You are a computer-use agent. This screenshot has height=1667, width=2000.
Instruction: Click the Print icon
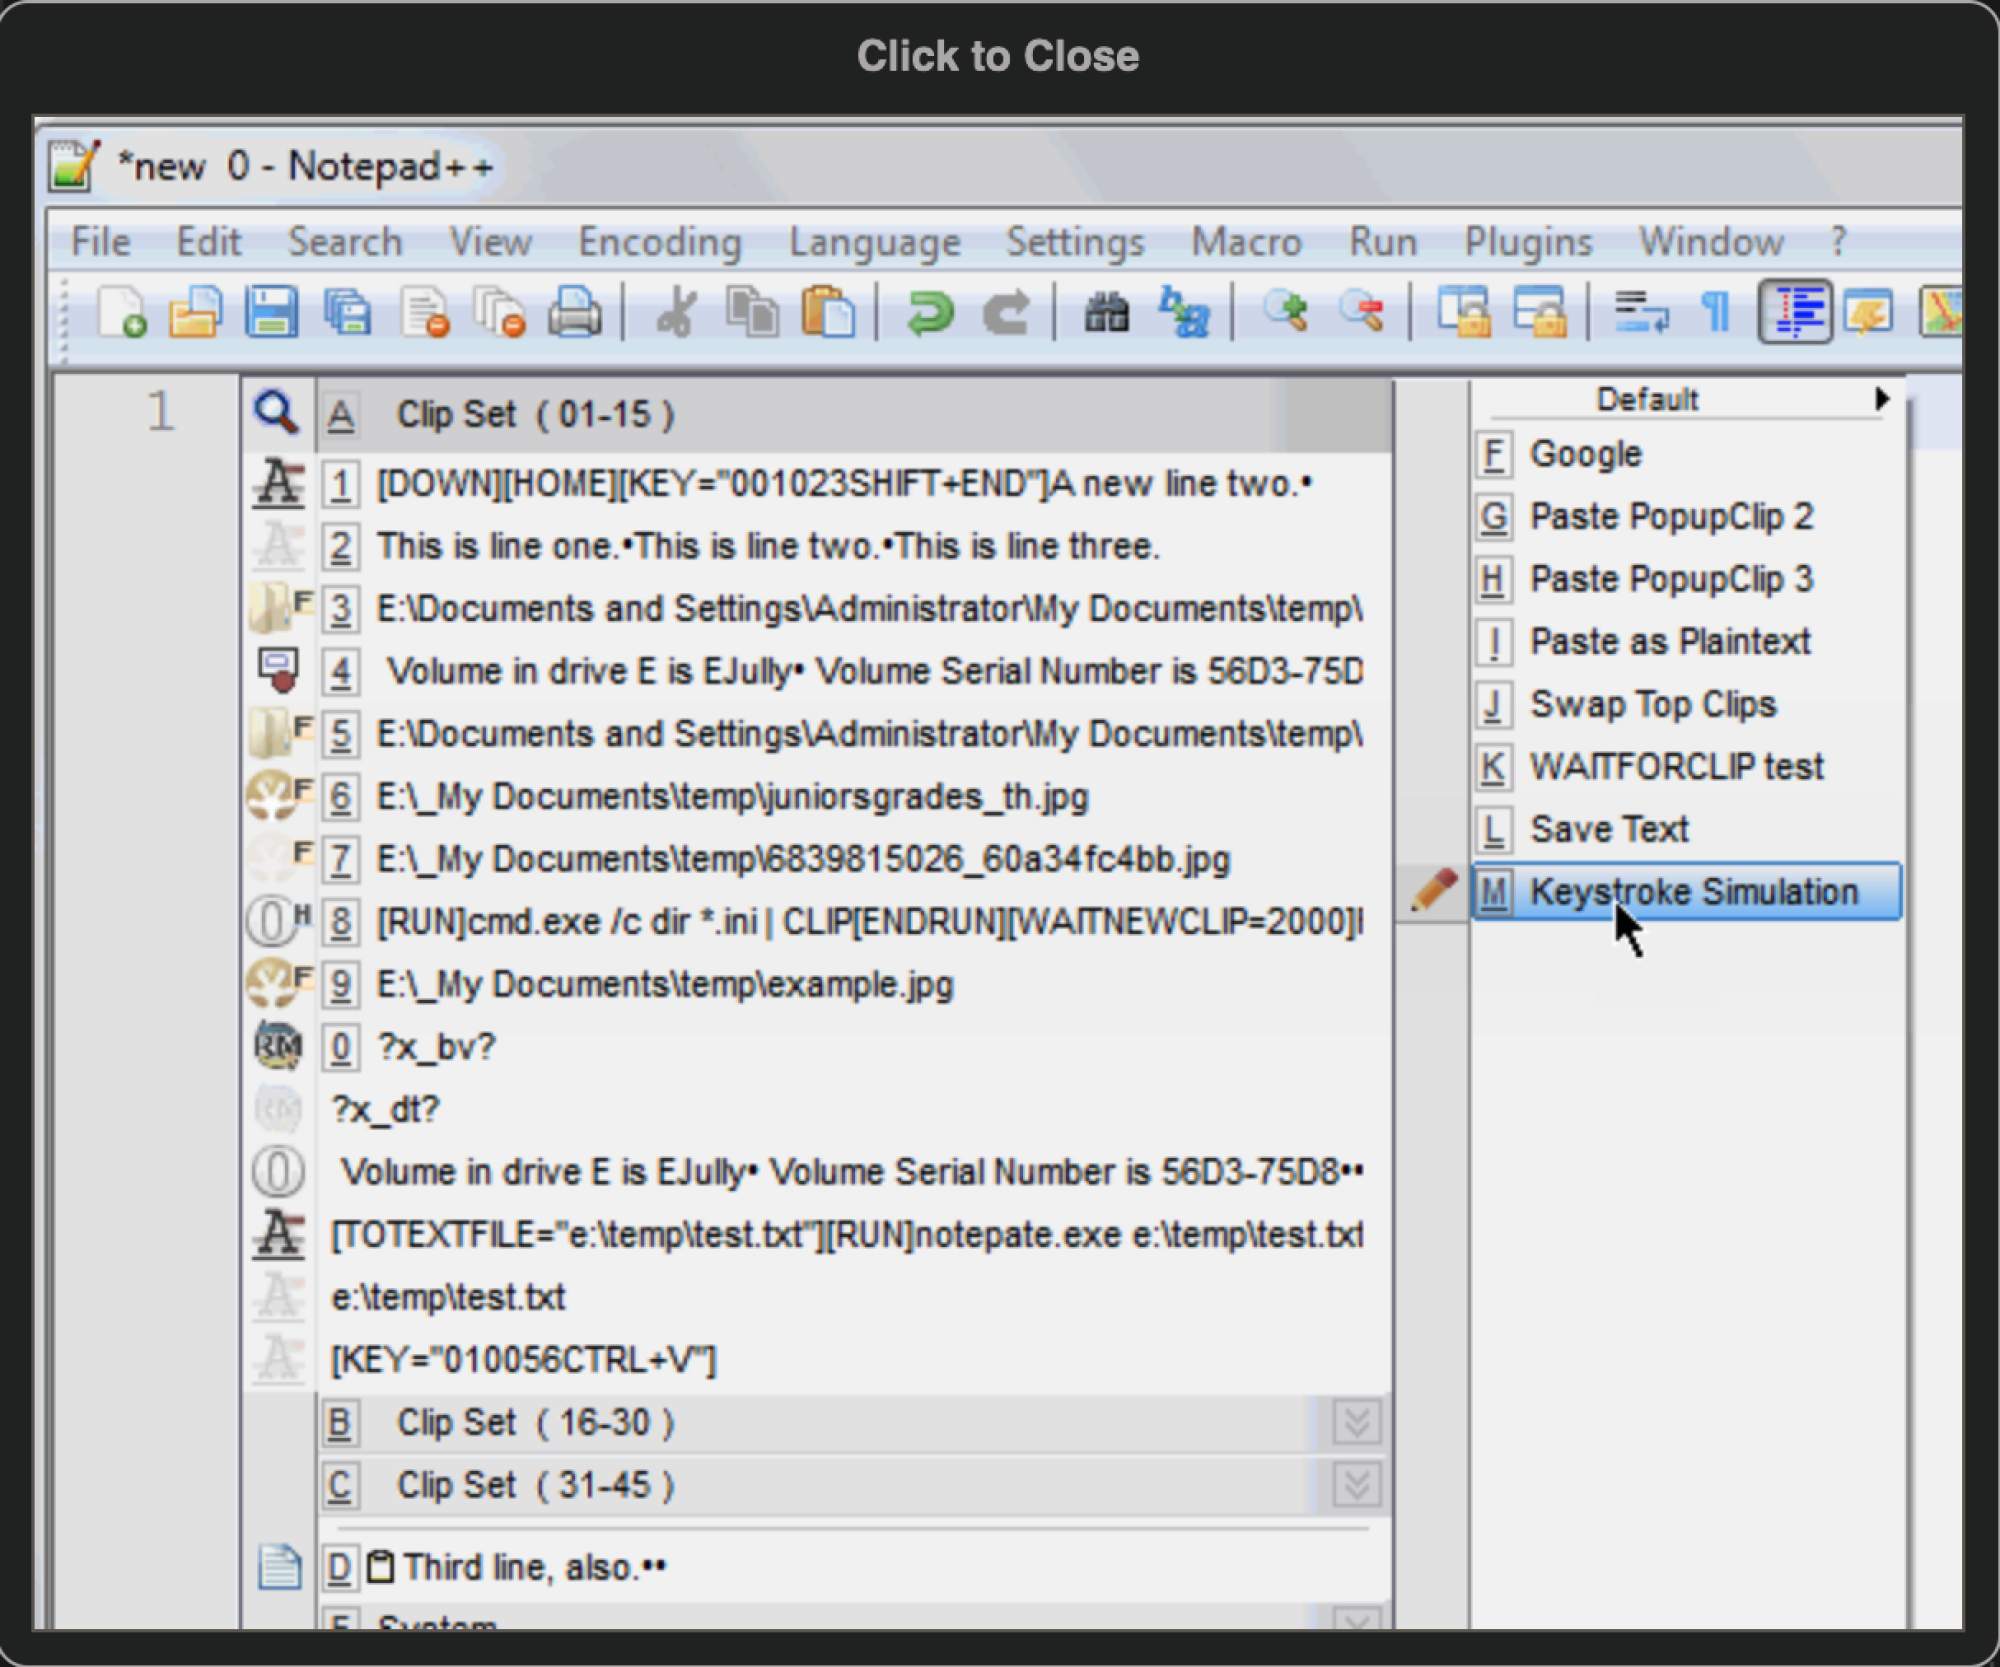click(575, 311)
